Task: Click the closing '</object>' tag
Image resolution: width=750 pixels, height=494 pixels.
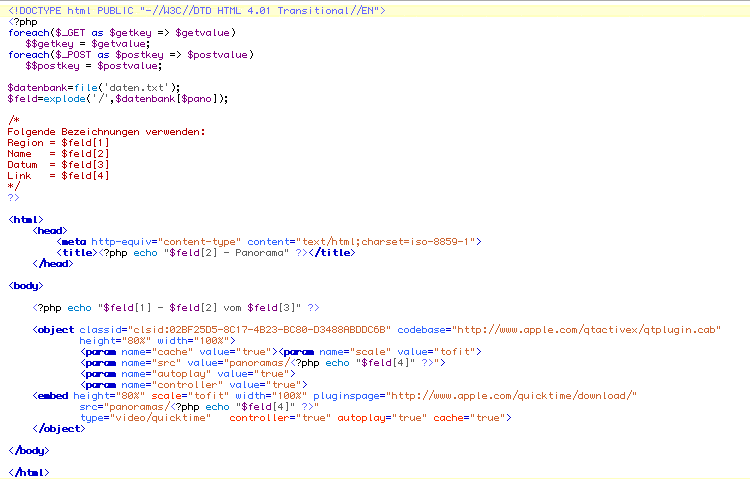Action: [x=59, y=428]
